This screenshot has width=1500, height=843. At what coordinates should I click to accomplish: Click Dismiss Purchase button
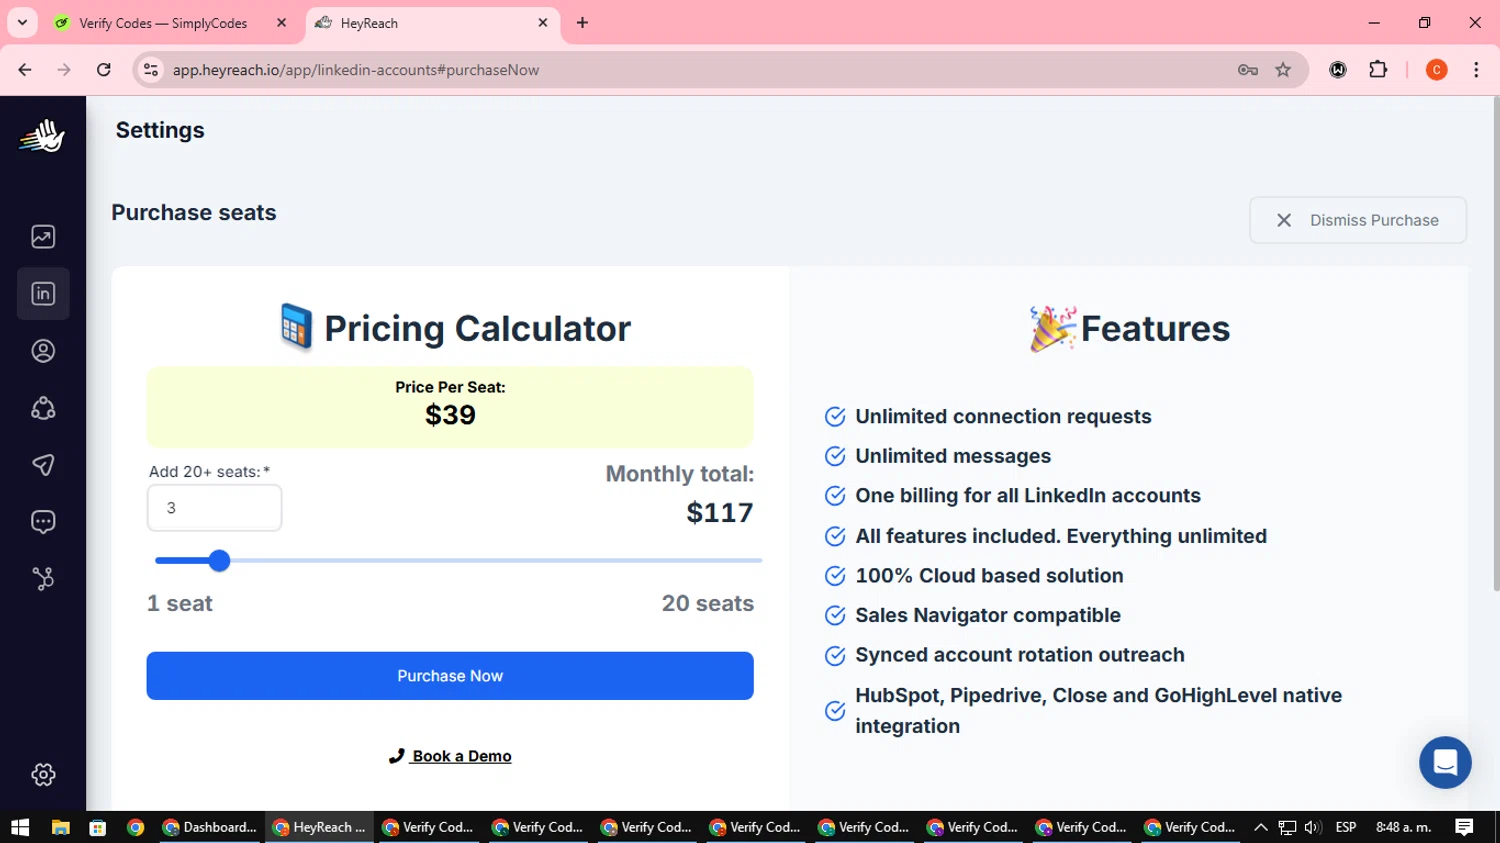point(1358,220)
